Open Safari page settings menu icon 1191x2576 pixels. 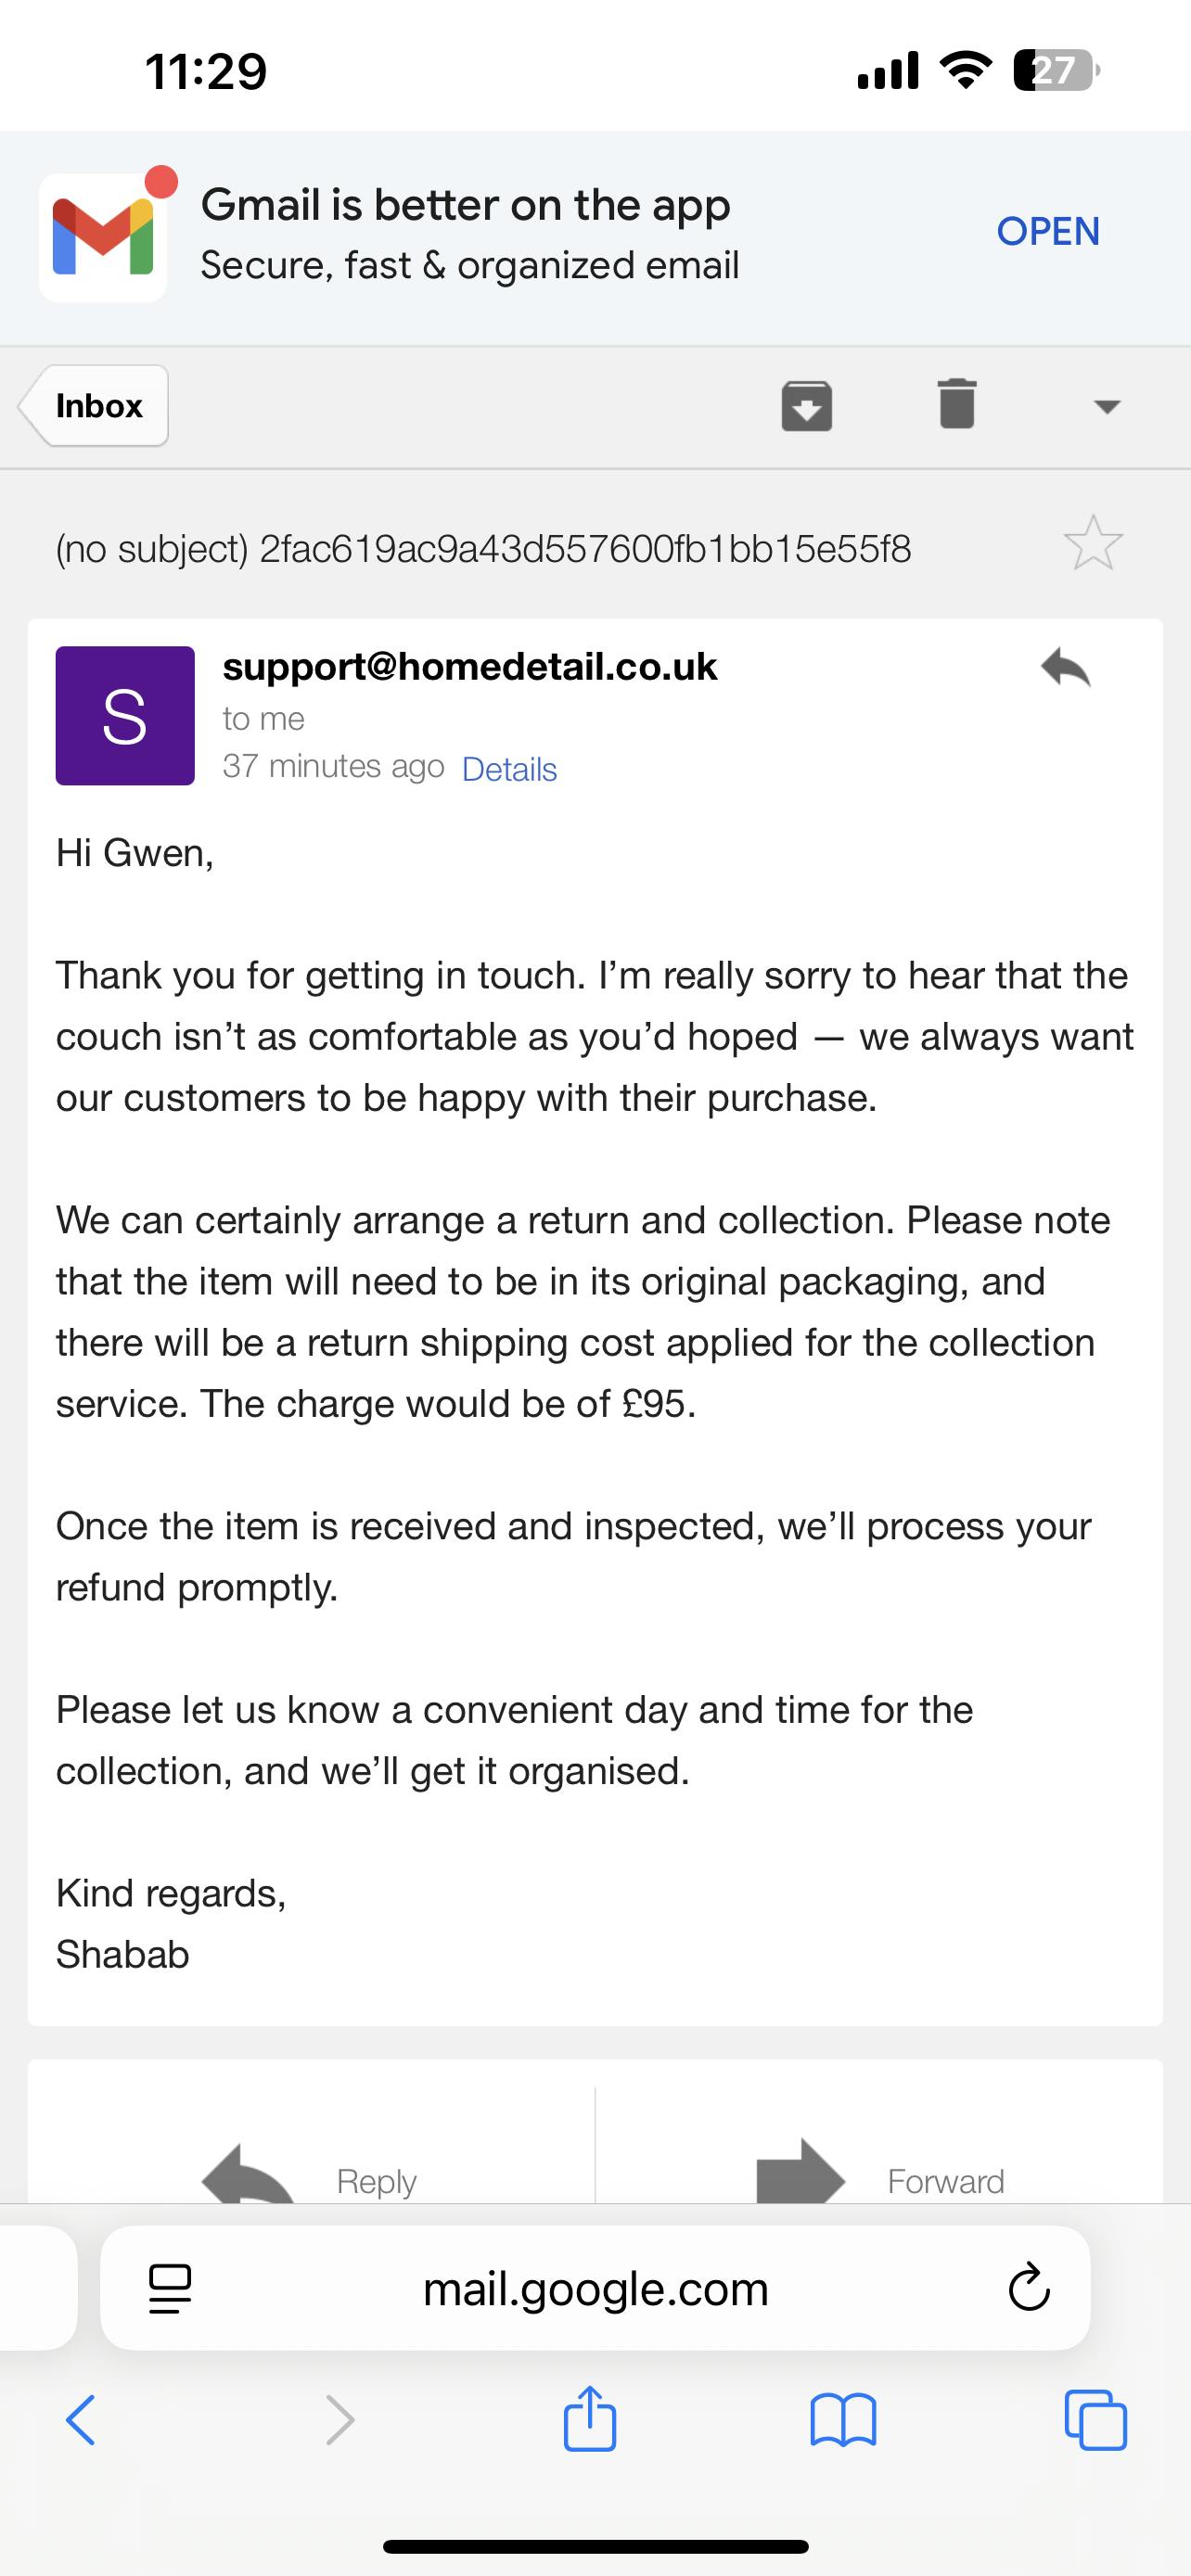170,2288
